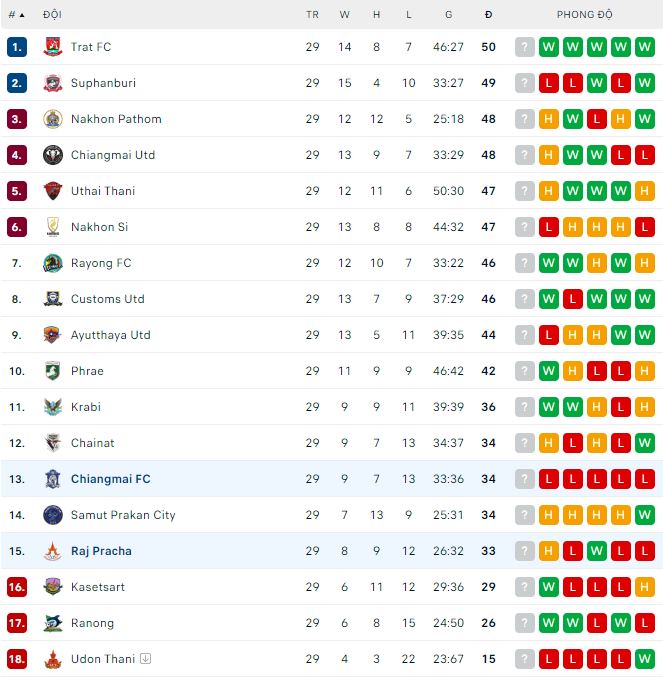This screenshot has width=663, height=679.
Task: Click the PHONG ĐỘ form column header
Action: pyautogui.click(x=584, y=15)
